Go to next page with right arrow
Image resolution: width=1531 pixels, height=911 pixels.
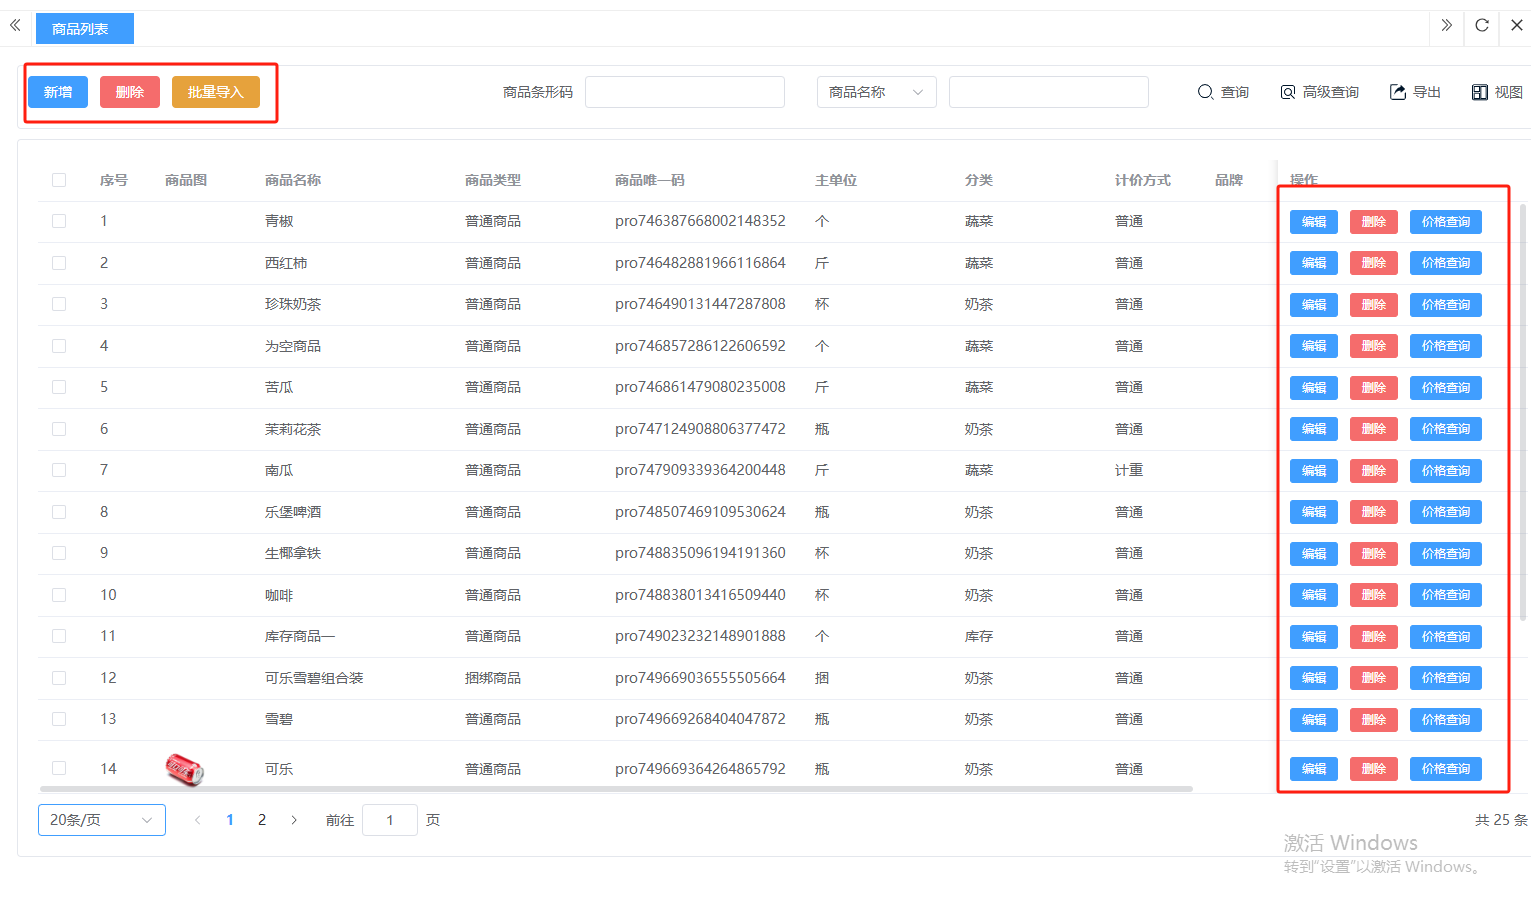click(294, 820)
